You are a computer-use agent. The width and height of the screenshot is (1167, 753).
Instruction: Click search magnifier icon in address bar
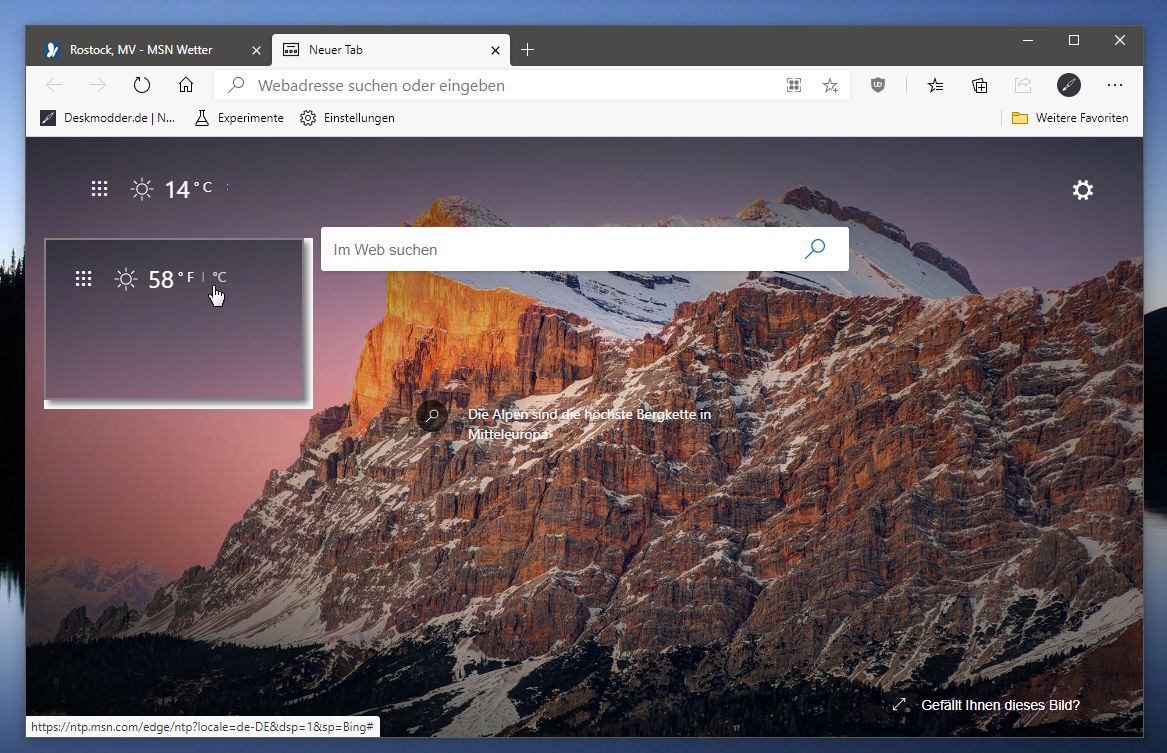(236, 85)
